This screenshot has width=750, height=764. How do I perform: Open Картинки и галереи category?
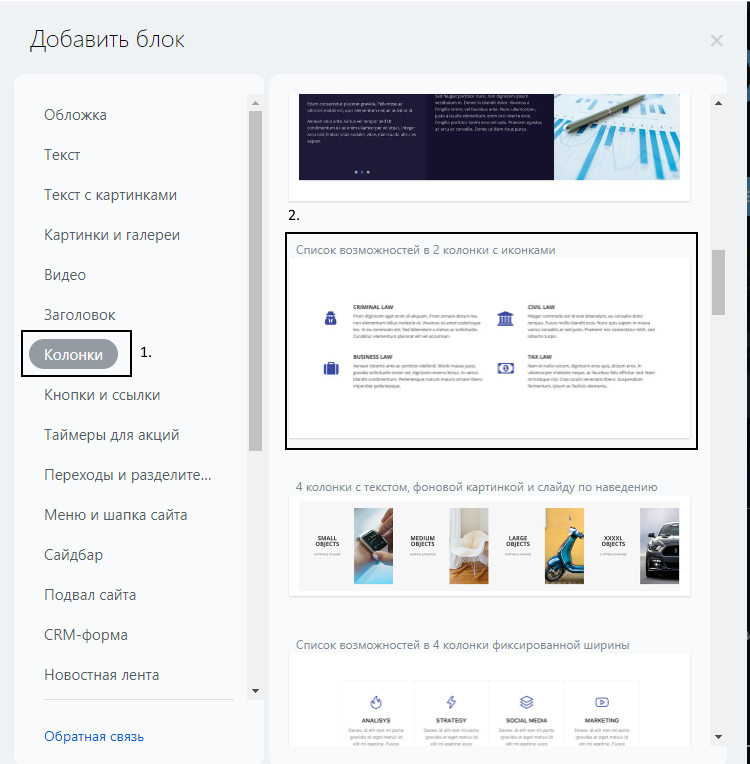point(112,235)
